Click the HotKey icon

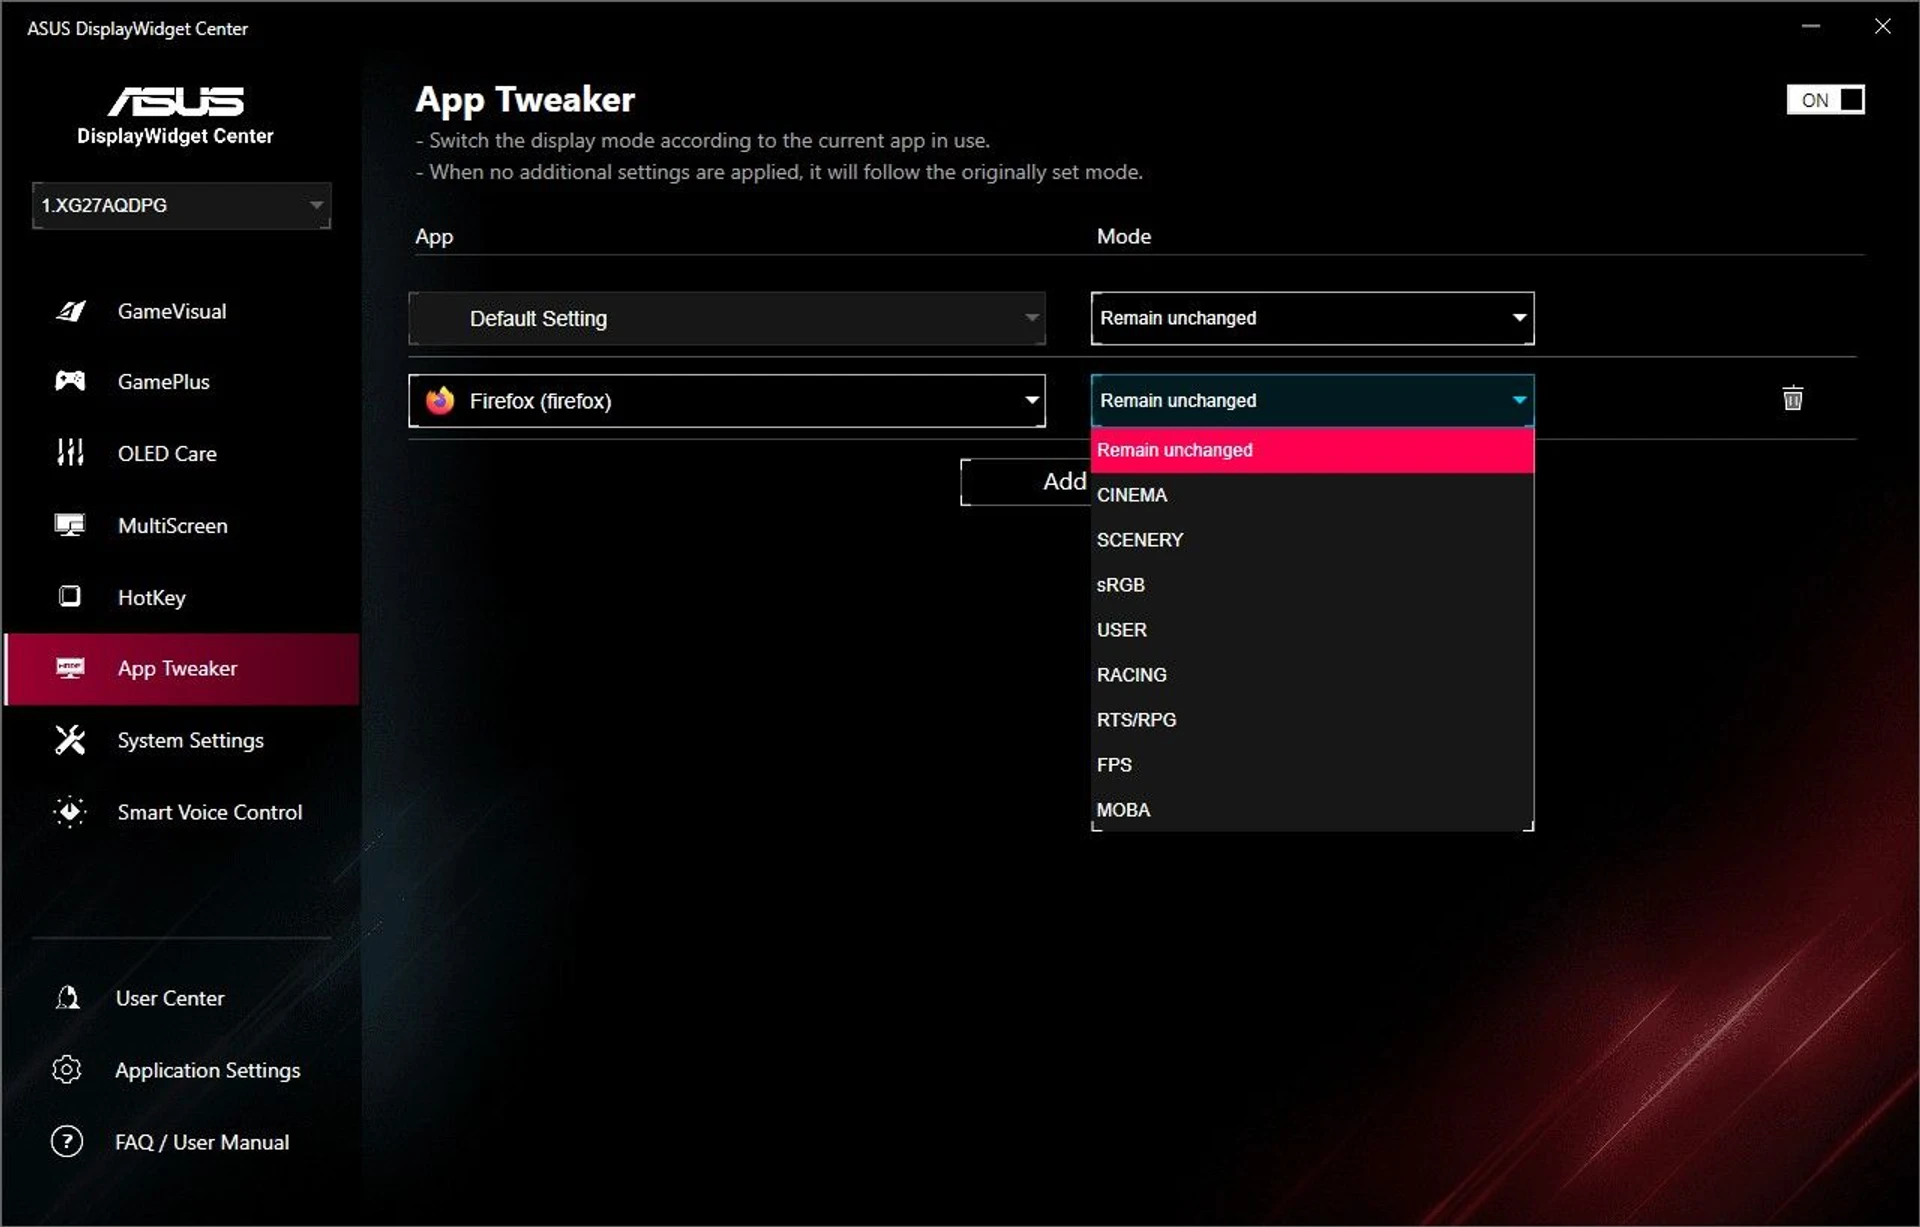(70, 597)
